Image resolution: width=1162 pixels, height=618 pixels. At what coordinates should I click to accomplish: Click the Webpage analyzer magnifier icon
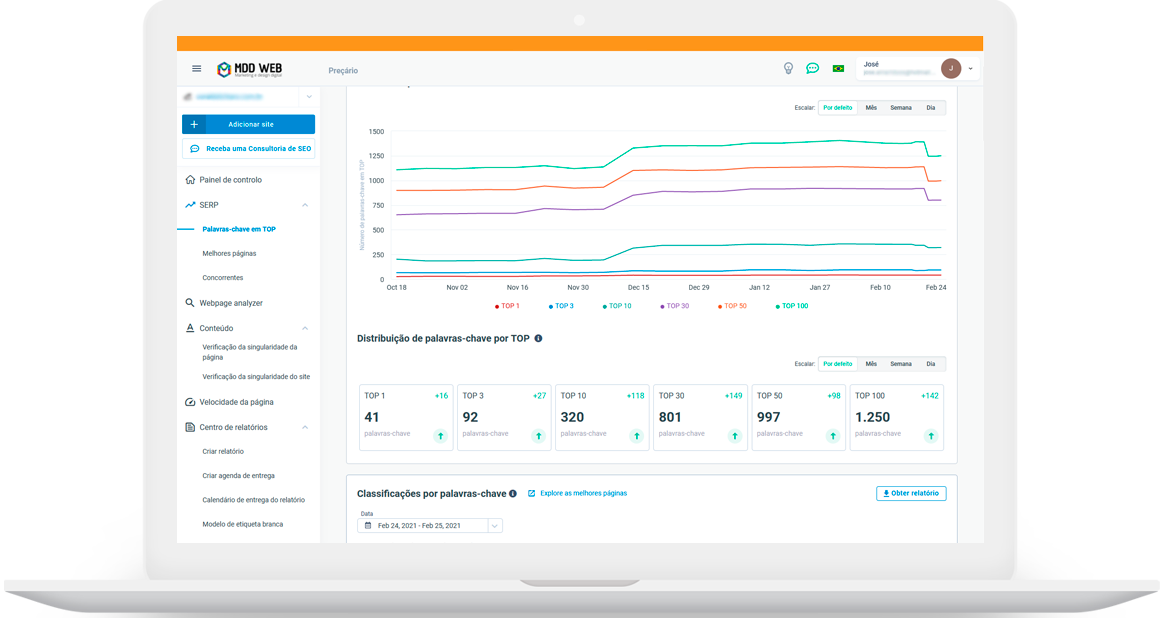[x=190, y=303]
